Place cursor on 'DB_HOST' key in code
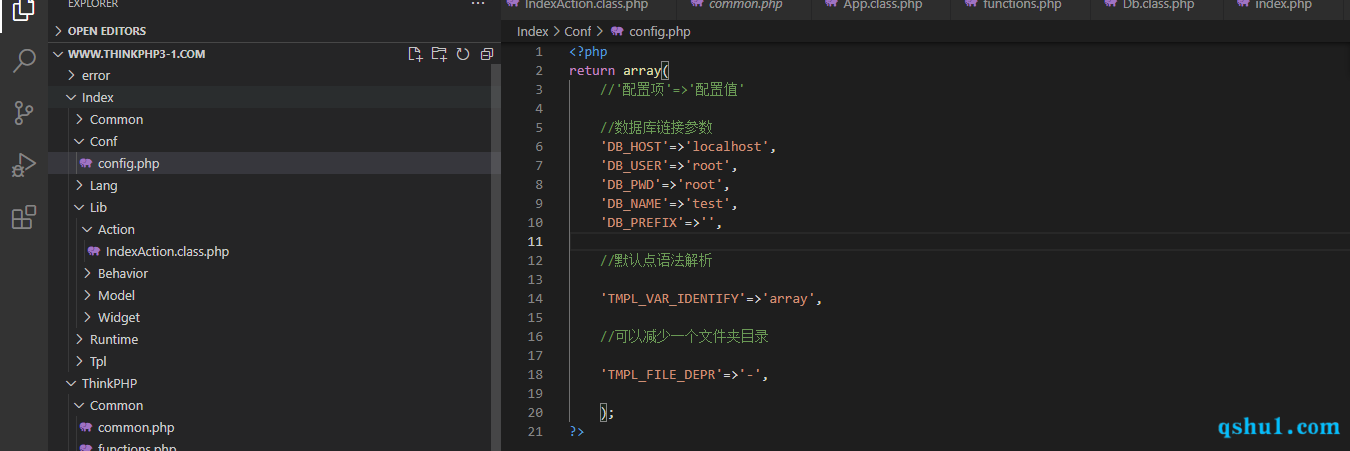 click(x=635, y=146)
